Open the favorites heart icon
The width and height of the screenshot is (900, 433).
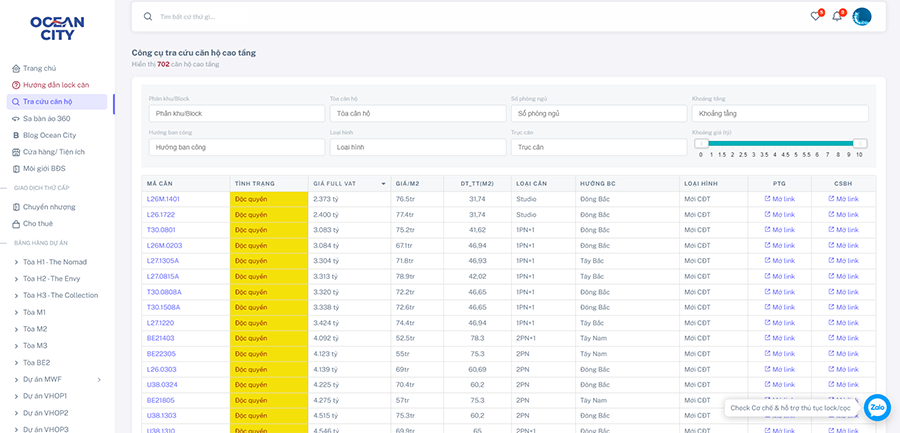[x=815, y=16]
